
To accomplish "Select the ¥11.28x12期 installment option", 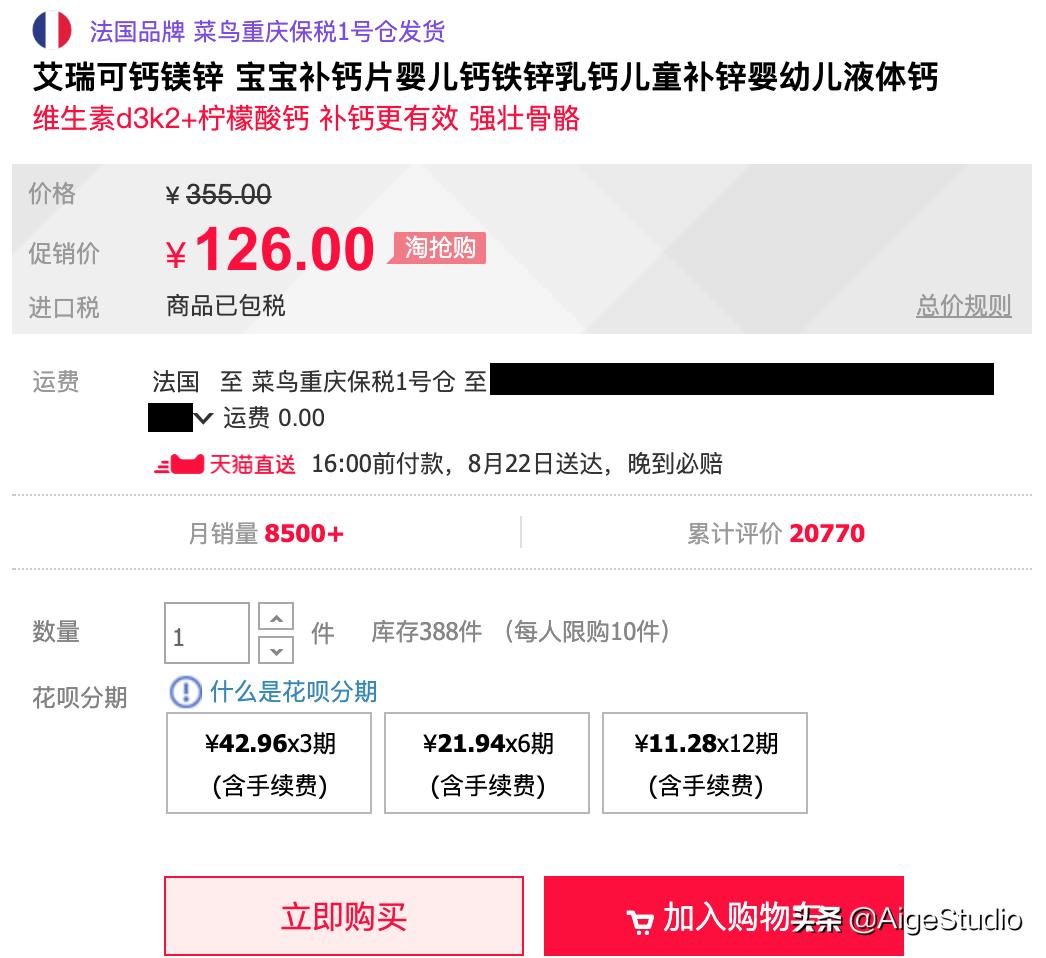I will 704,762.
